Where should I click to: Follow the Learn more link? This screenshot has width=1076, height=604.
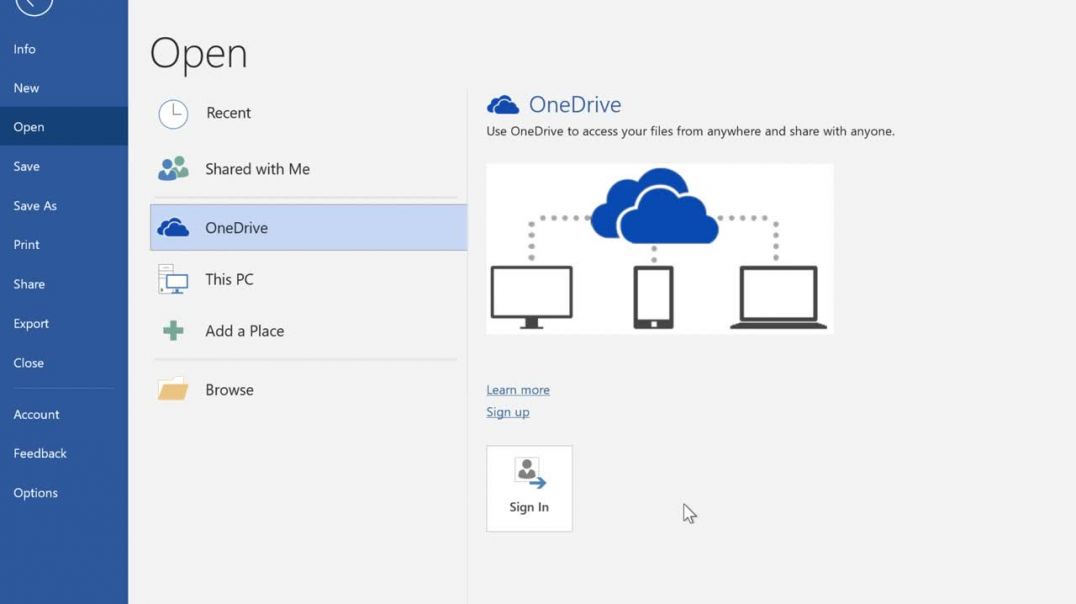pyautogui.click(x=518, y=390)
